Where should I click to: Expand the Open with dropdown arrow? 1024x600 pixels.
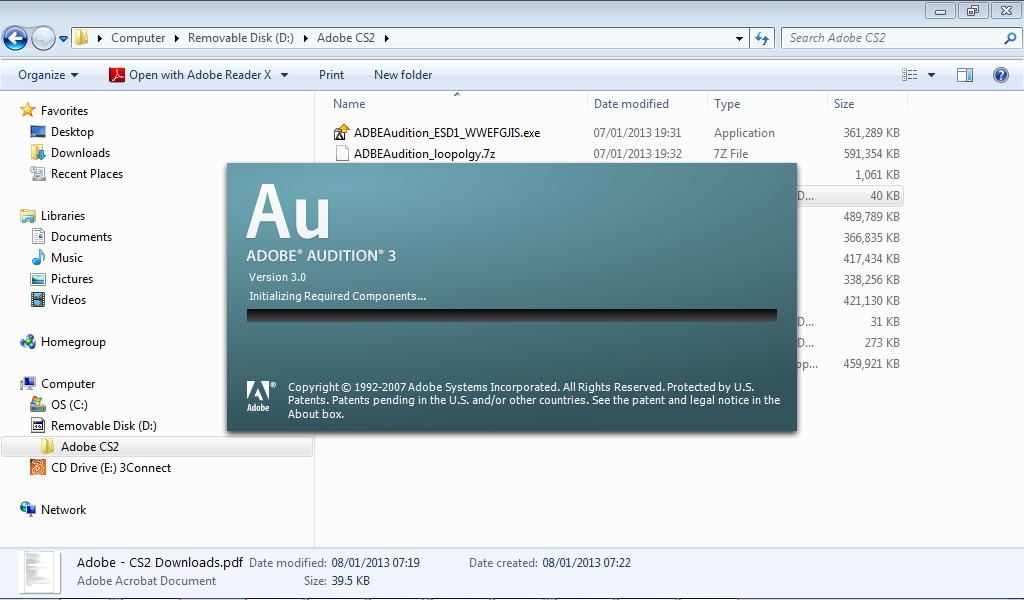point(284,75)
